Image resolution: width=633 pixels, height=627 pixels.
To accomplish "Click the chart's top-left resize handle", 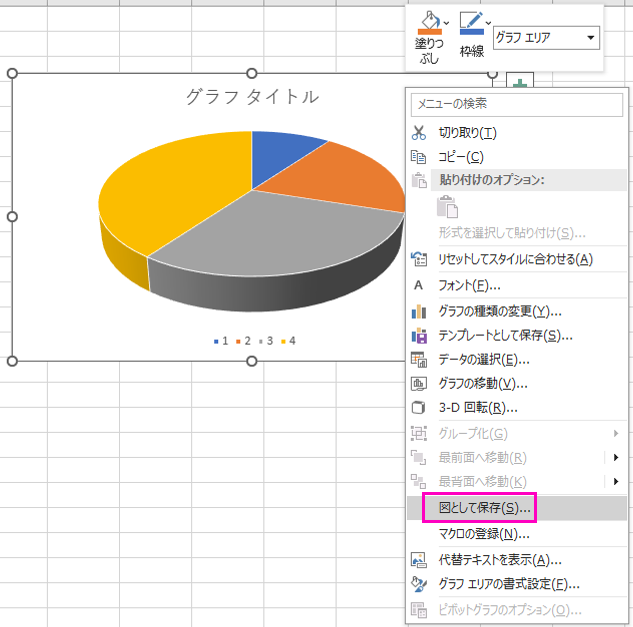I will pos(13,73).
